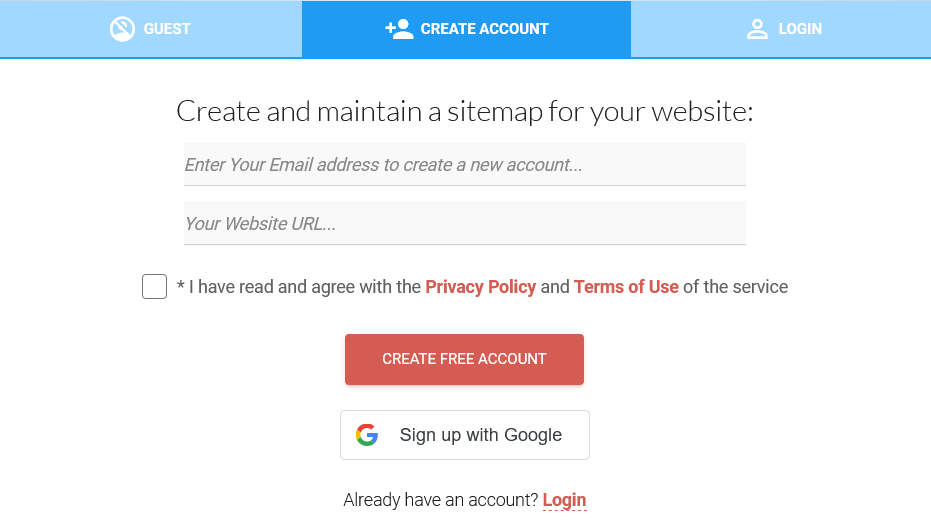Viewport: 931px width, 530px height.
Task: Click the Guest compass icon
Action: (x=122, y=29)
